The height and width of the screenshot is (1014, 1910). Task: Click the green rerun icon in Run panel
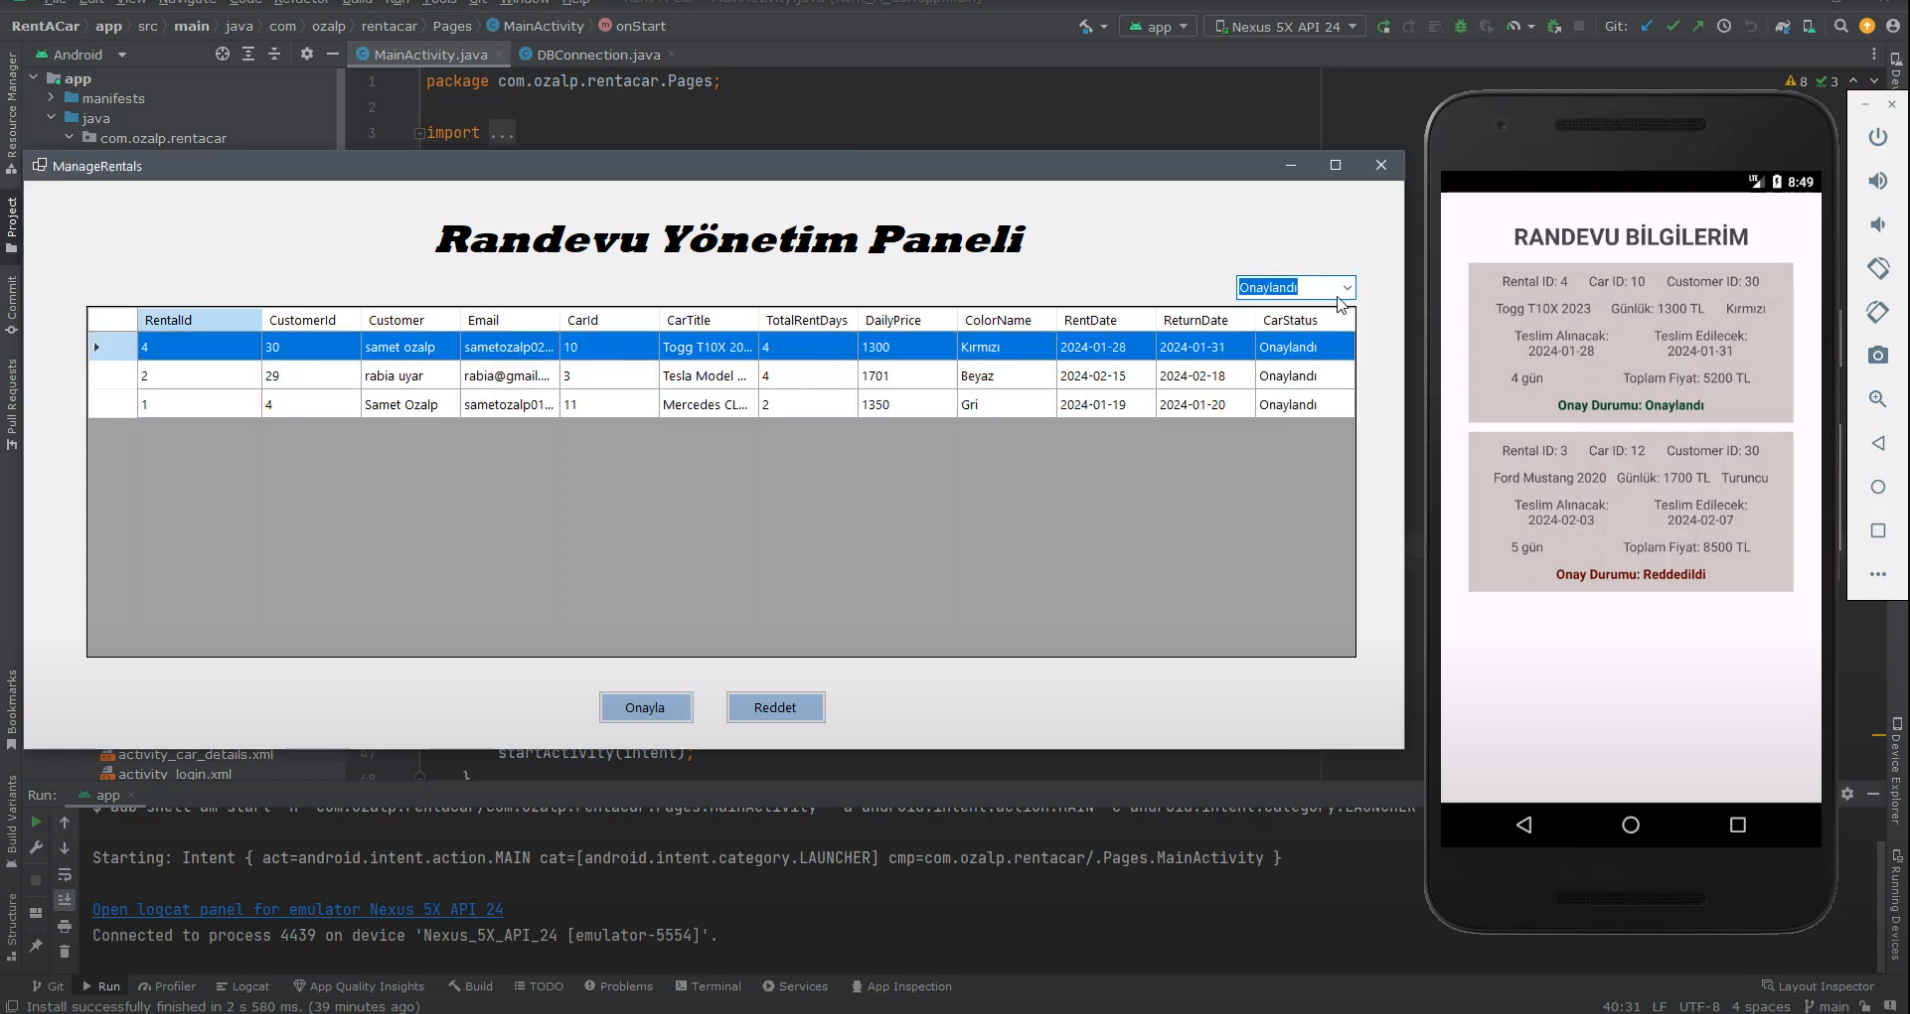coord(36,822)
